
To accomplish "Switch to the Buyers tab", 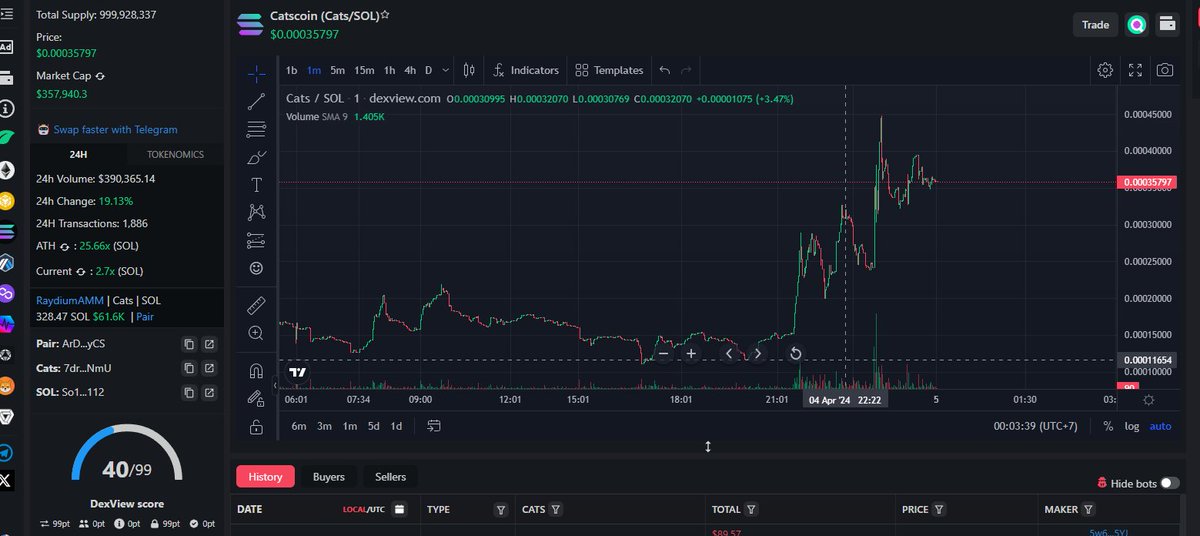I will pos(328,477).
